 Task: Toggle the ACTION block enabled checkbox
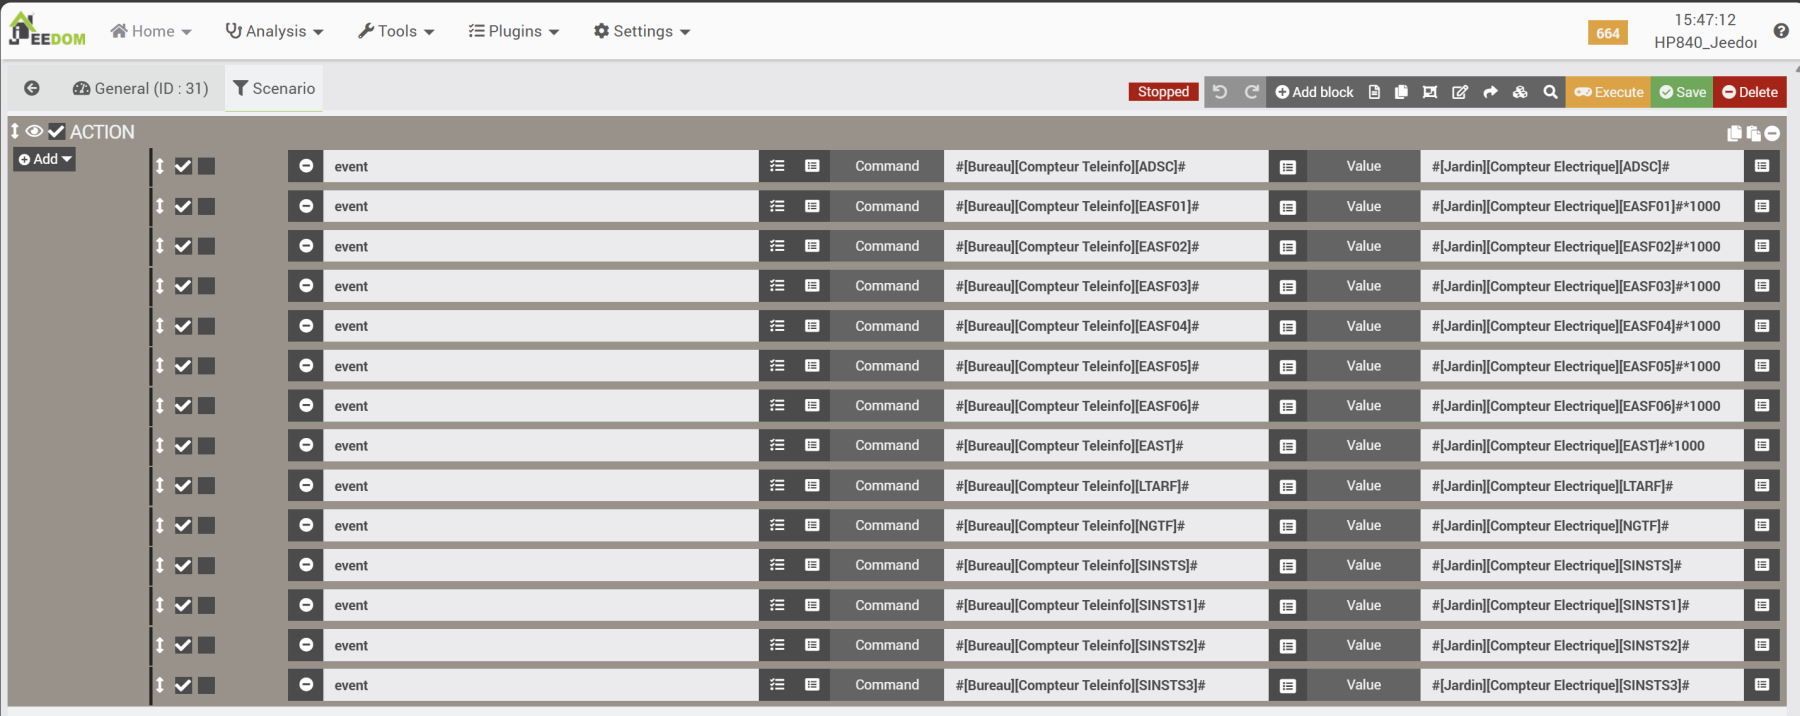tap(57, 131)
